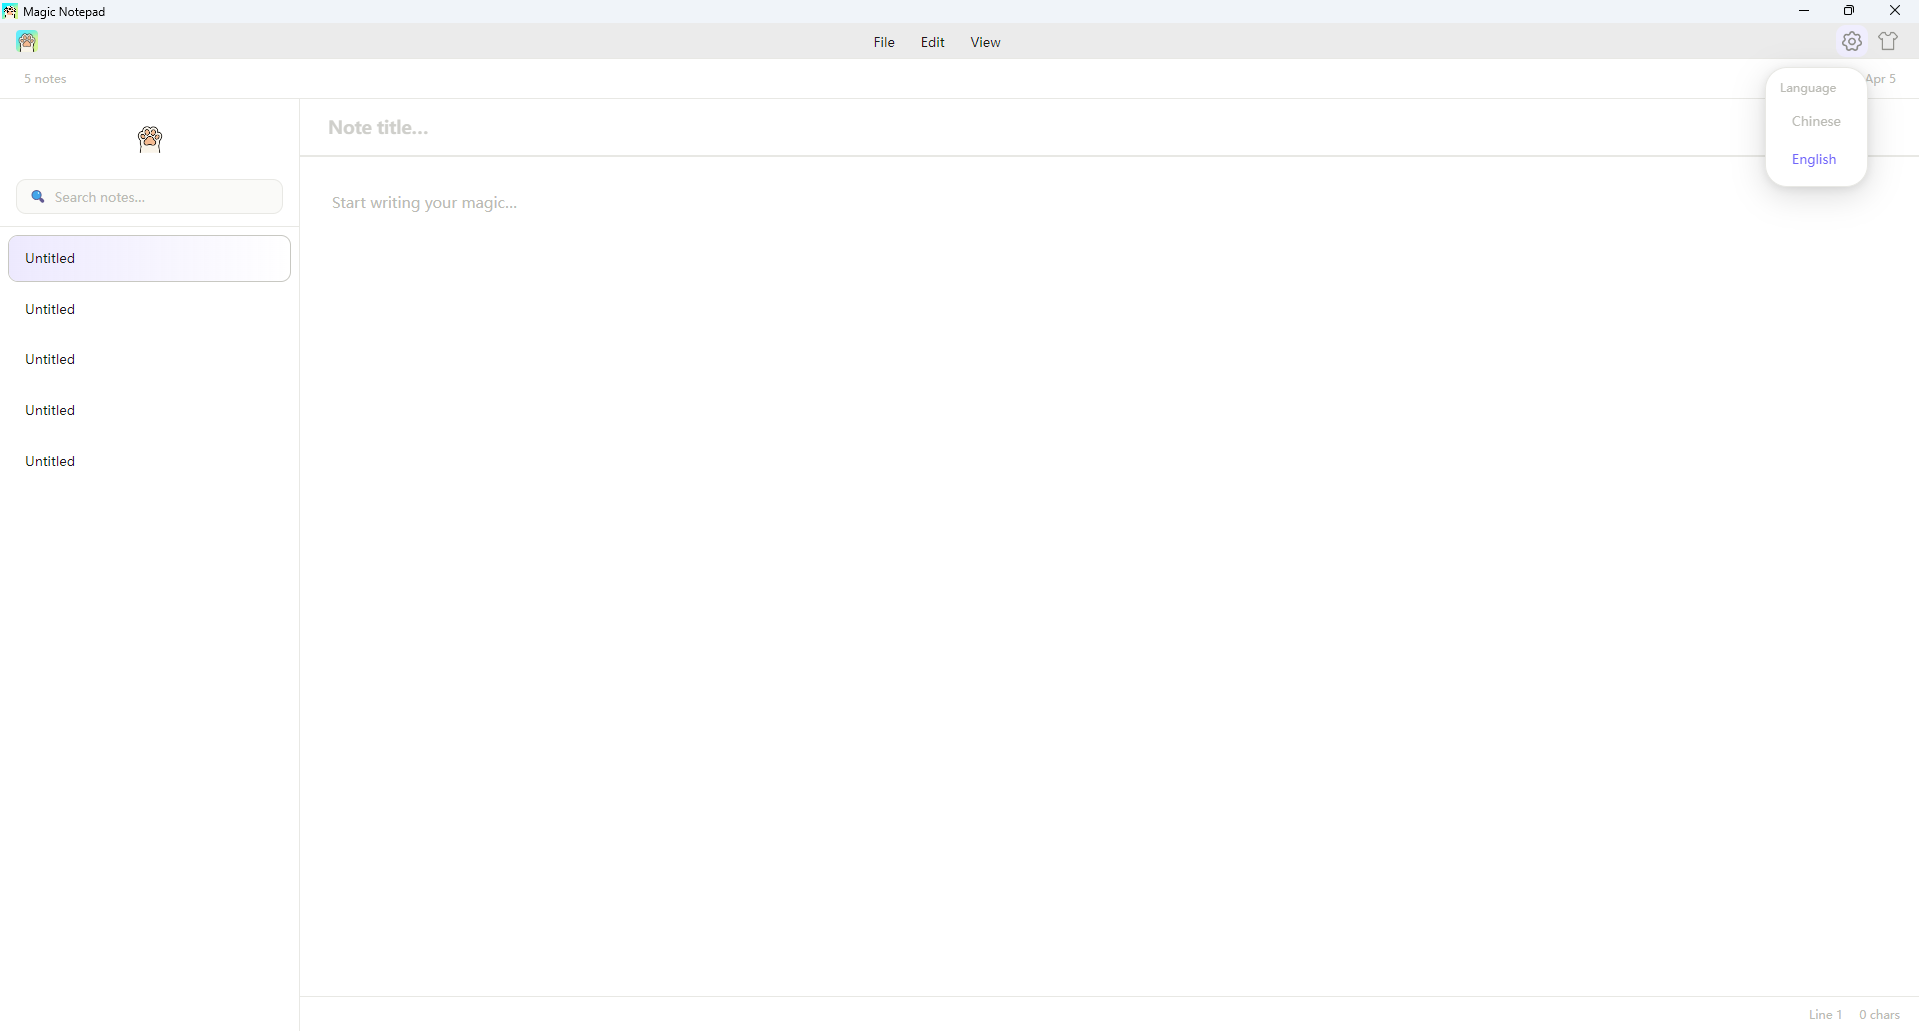The height and width of the screenshot is (1031, 1919).
Task: Click the Apr 5 date label
Action: point(1881,79)
